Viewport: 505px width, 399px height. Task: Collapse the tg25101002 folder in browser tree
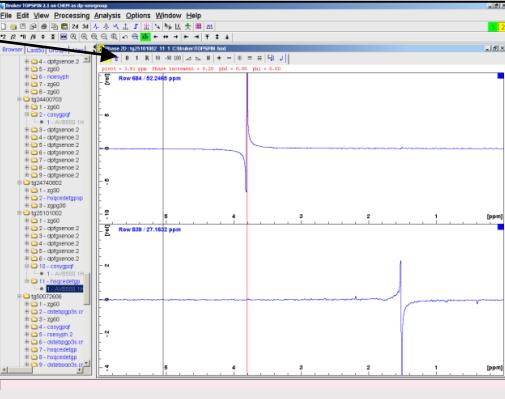pyautogui.click(x=20, y=213)
